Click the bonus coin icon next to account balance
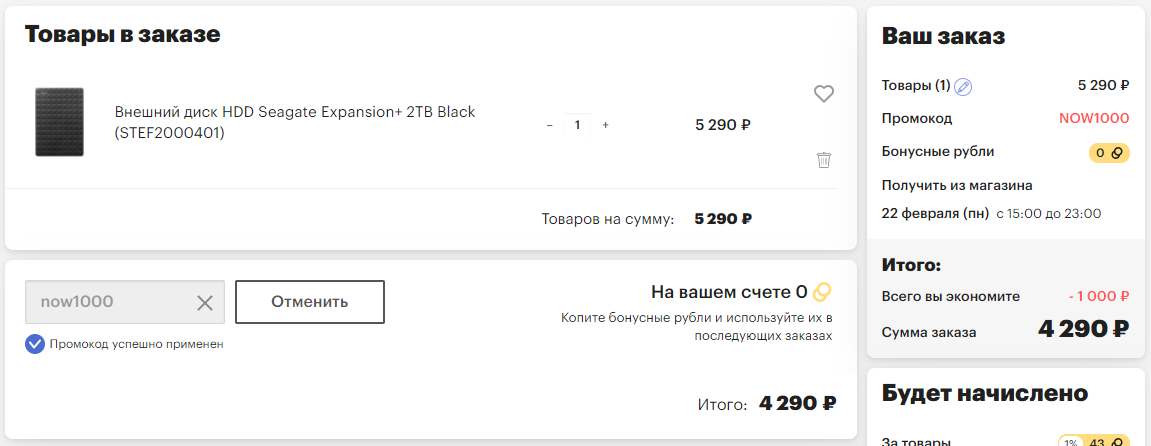Viewport: 1151px width, 446px height. [x=822, y=292]
